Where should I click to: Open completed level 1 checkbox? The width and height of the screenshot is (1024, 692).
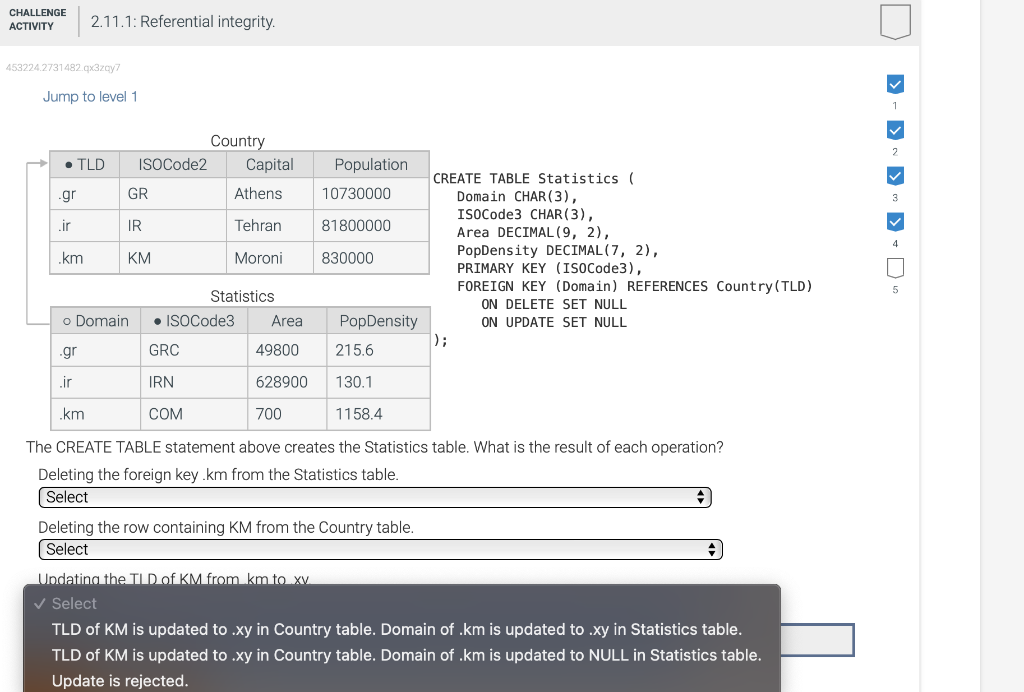[895, 84]
